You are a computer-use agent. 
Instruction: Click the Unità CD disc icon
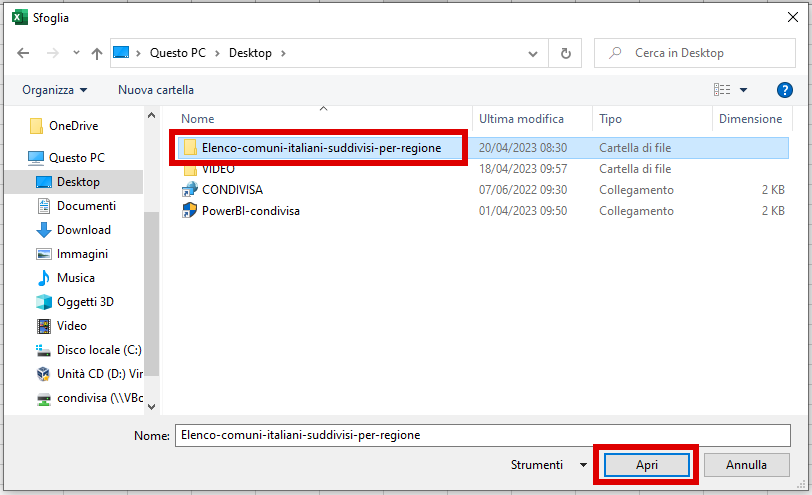[x=44, y=374]
